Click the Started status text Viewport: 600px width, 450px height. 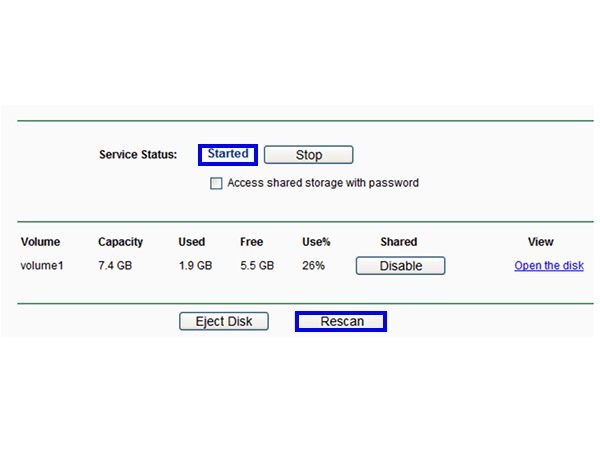(228, 154)
